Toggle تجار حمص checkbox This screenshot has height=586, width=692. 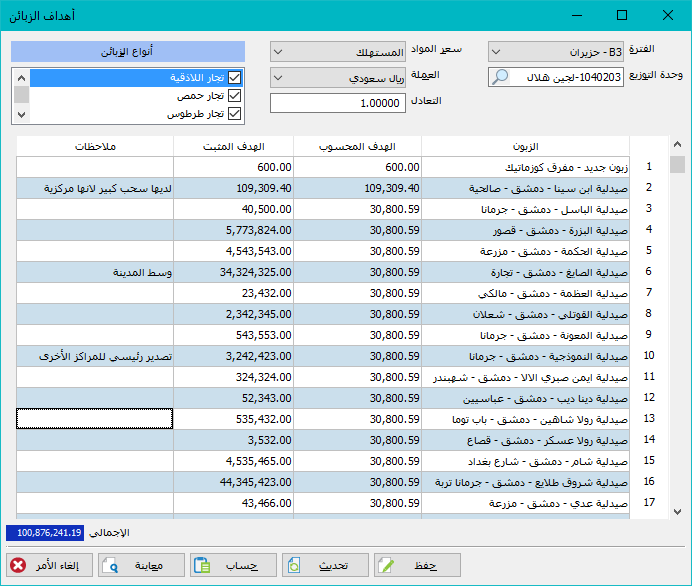tap(234, 96)
